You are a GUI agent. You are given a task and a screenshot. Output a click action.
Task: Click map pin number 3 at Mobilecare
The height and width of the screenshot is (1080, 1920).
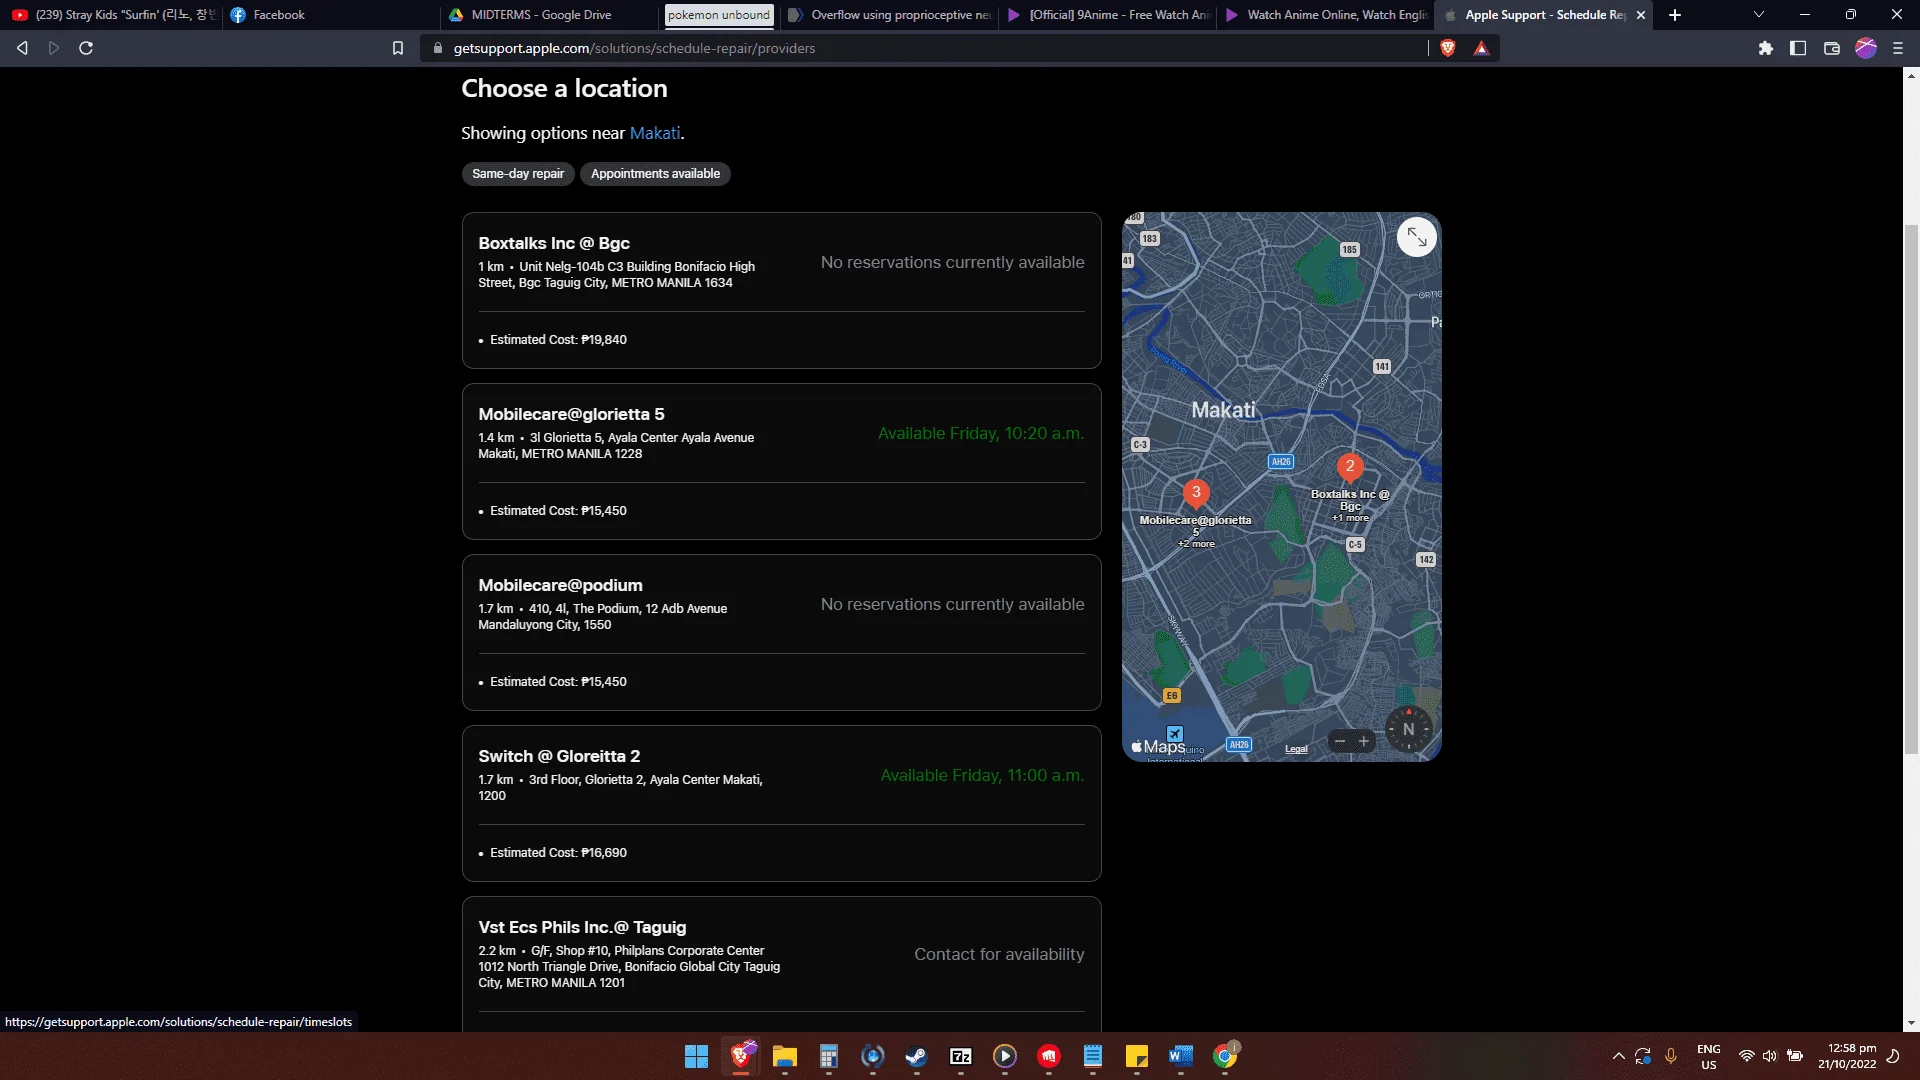click(x=1196, y=493)
